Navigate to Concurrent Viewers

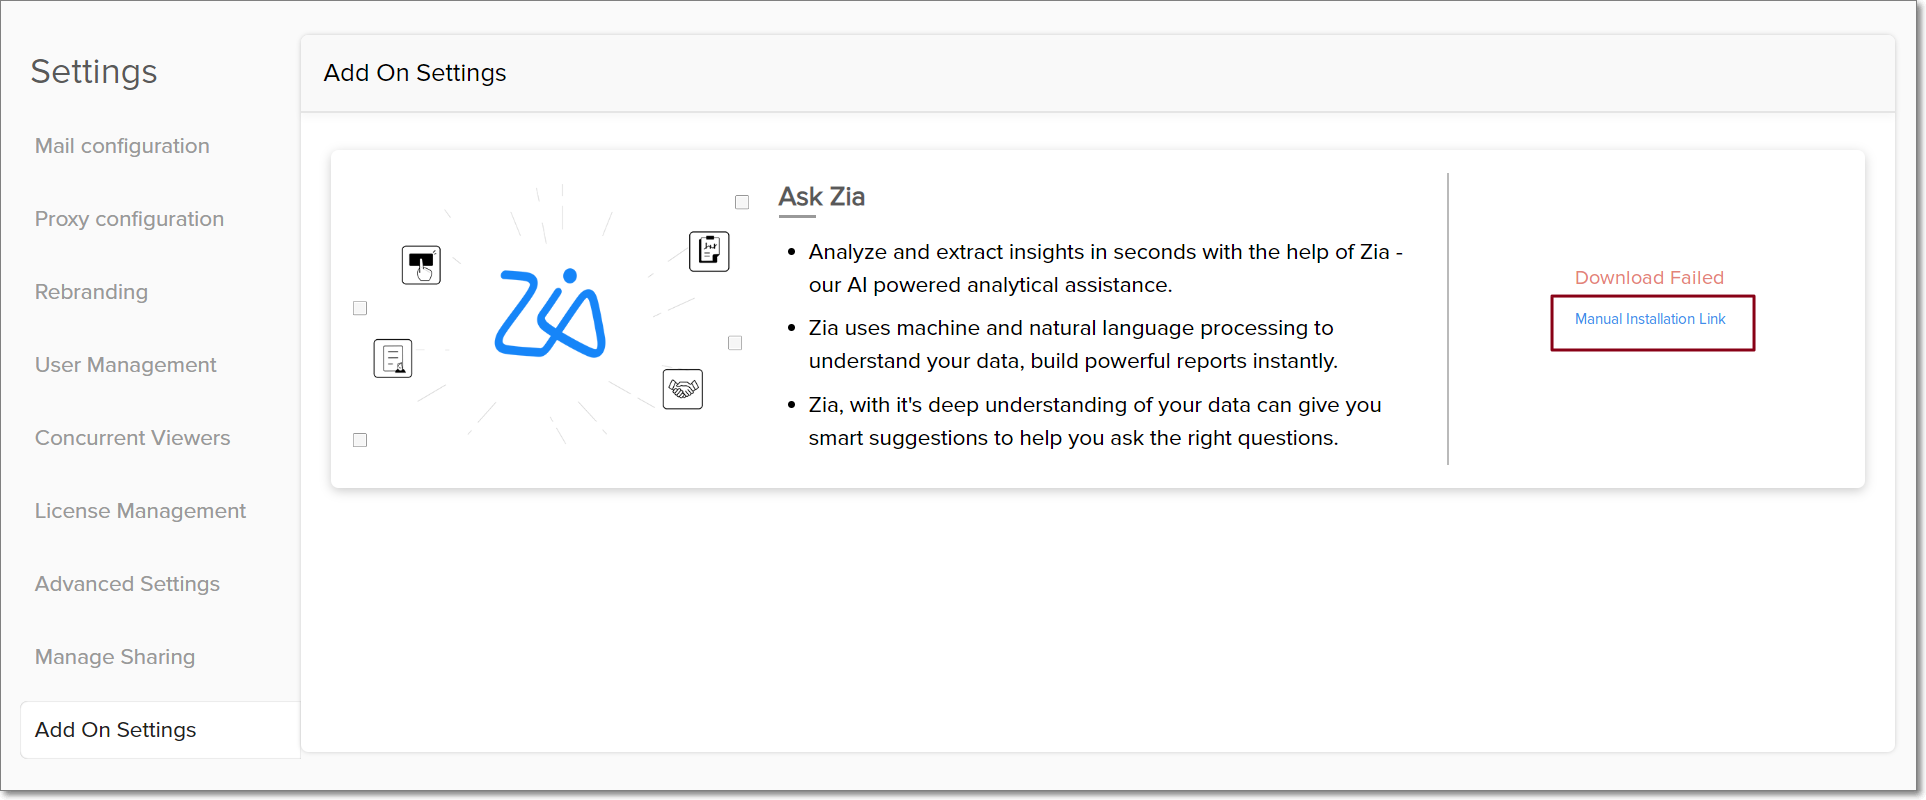(x=132, y=438)
